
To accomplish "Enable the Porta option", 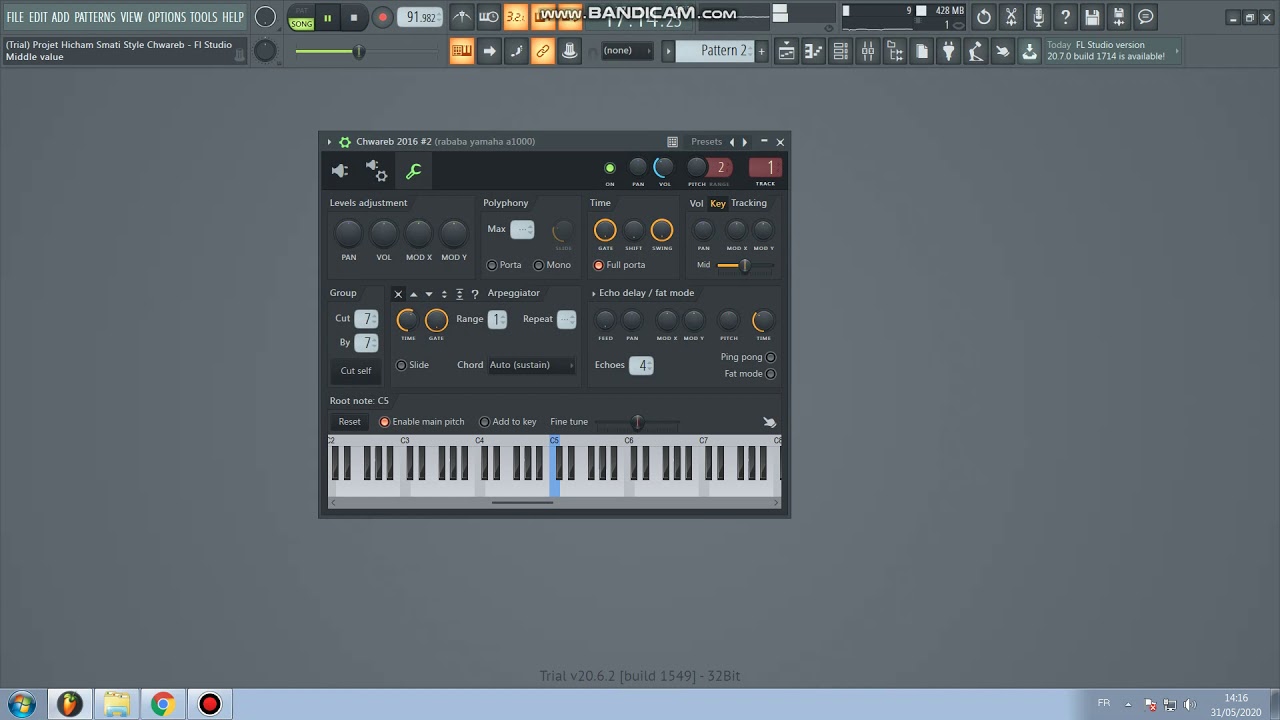I will click(504, 265).
